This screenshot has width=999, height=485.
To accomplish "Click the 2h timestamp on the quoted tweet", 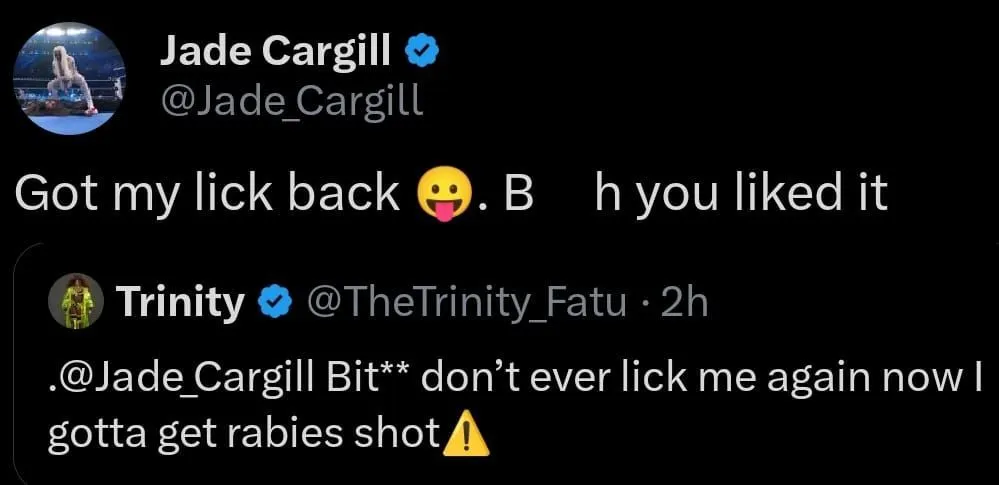I will [685, 301].
